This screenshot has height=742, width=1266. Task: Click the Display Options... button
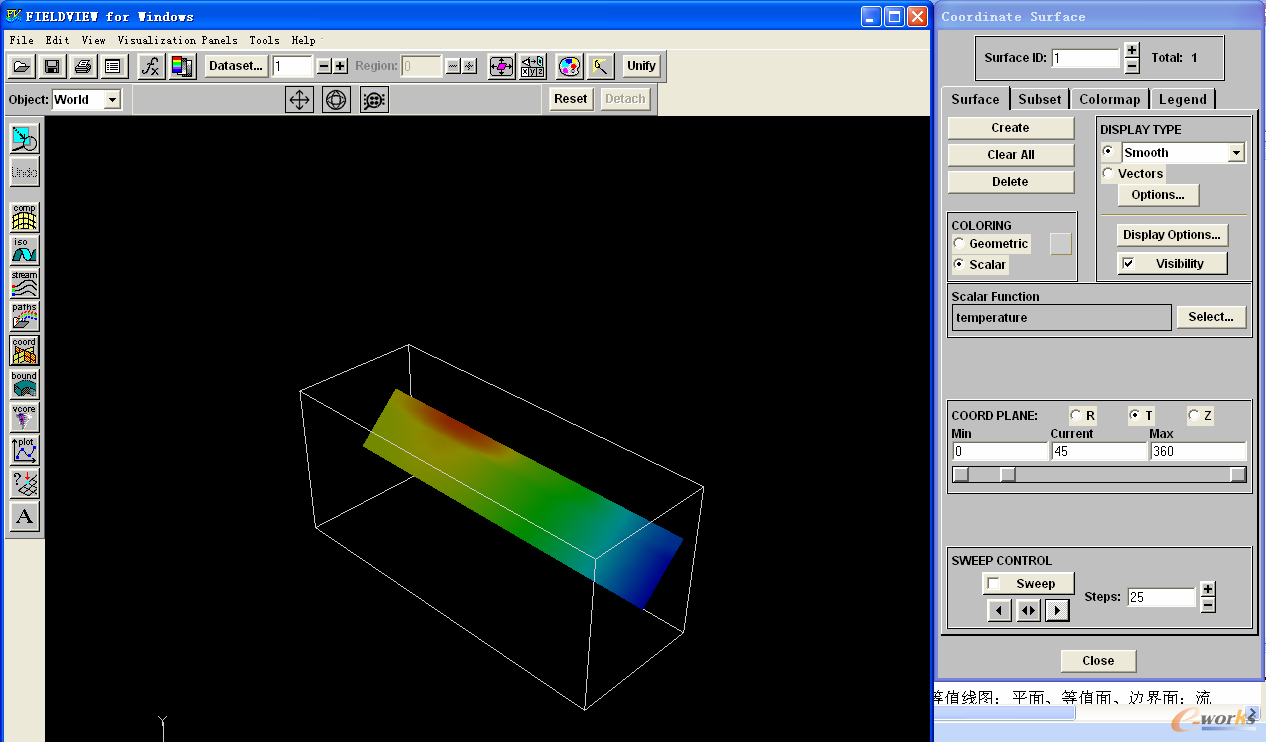point(1171,235)
